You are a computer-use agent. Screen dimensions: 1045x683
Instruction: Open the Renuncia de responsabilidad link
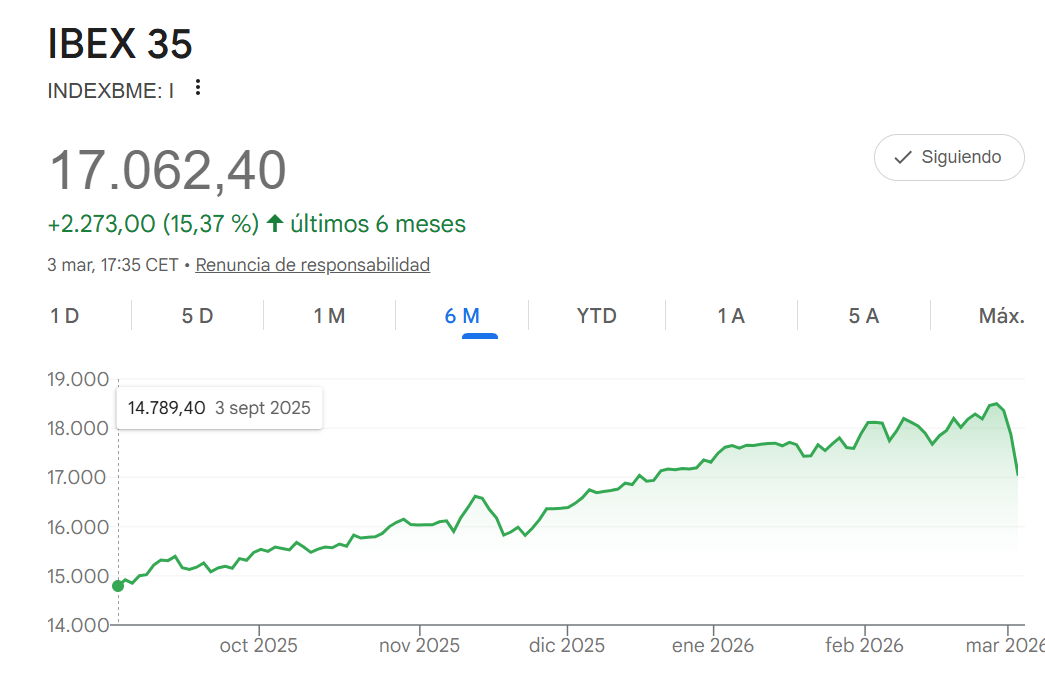tap(313, 265)
